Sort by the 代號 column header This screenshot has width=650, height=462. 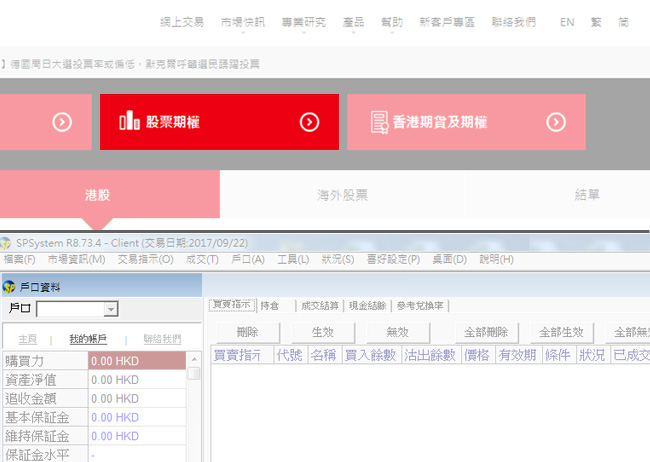point(290,355)
